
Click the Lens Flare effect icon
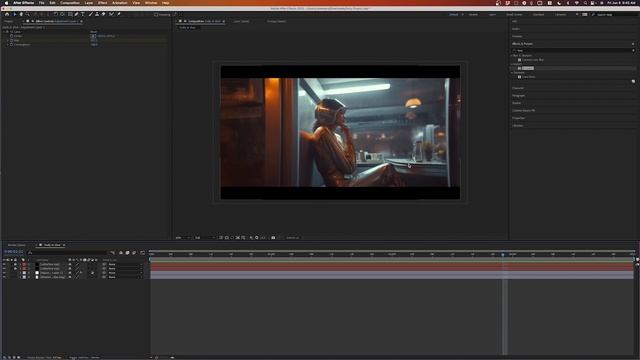click(x=519, y=77)
